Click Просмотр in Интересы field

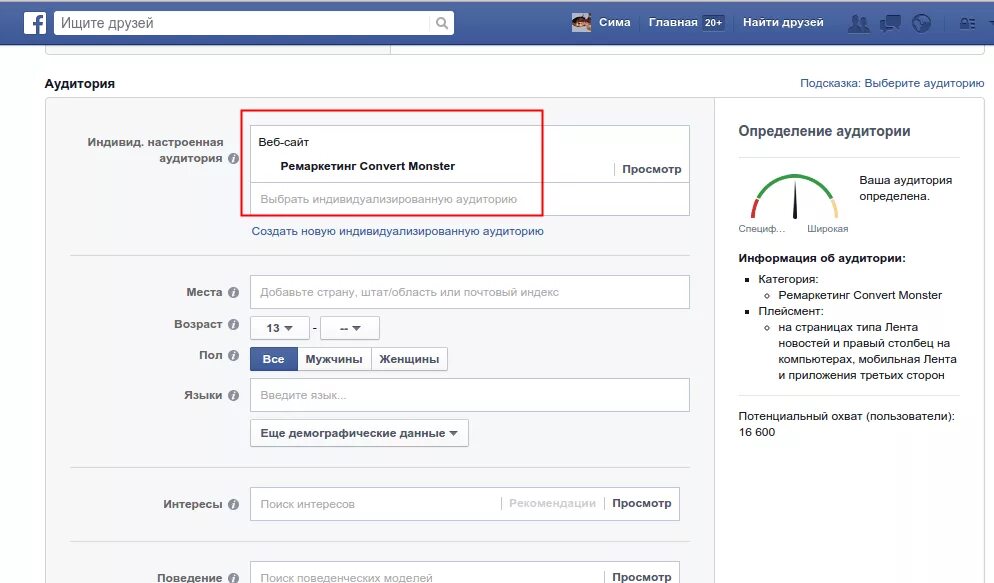pyautogui.click(x=642, y=503)
